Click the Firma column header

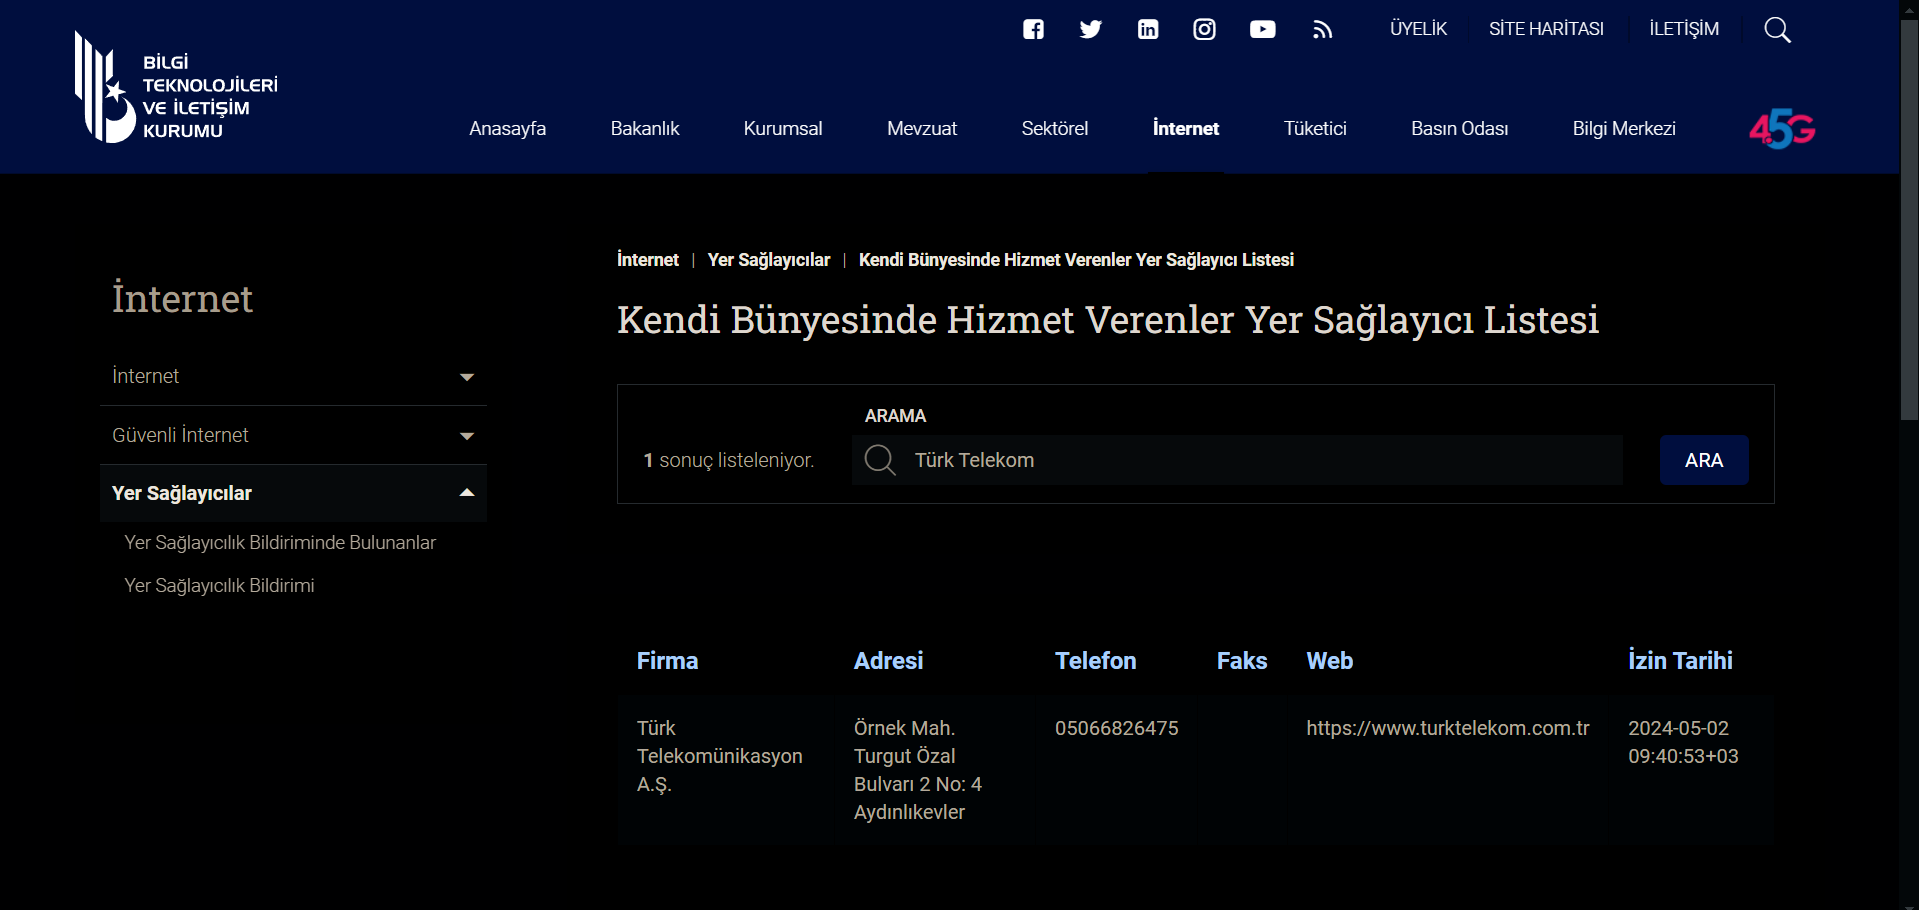[668, 661]
